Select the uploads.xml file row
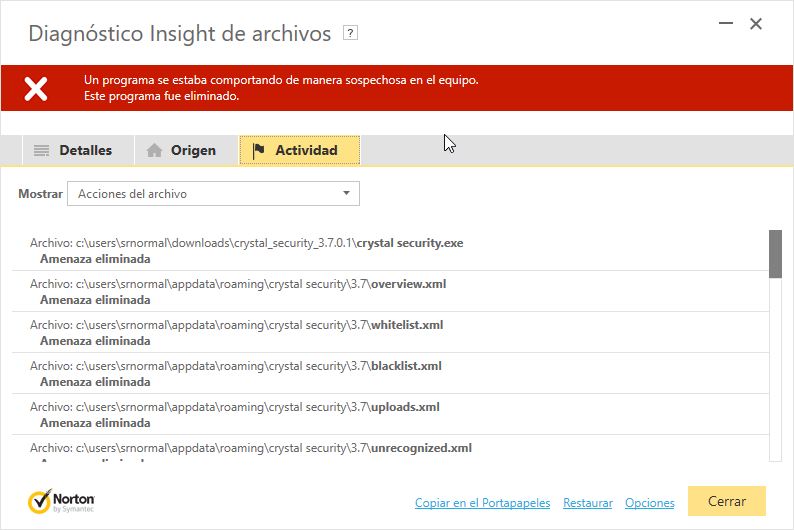This screenshot has height=530, width=794. pyautogui.click(x=390, y=415)
